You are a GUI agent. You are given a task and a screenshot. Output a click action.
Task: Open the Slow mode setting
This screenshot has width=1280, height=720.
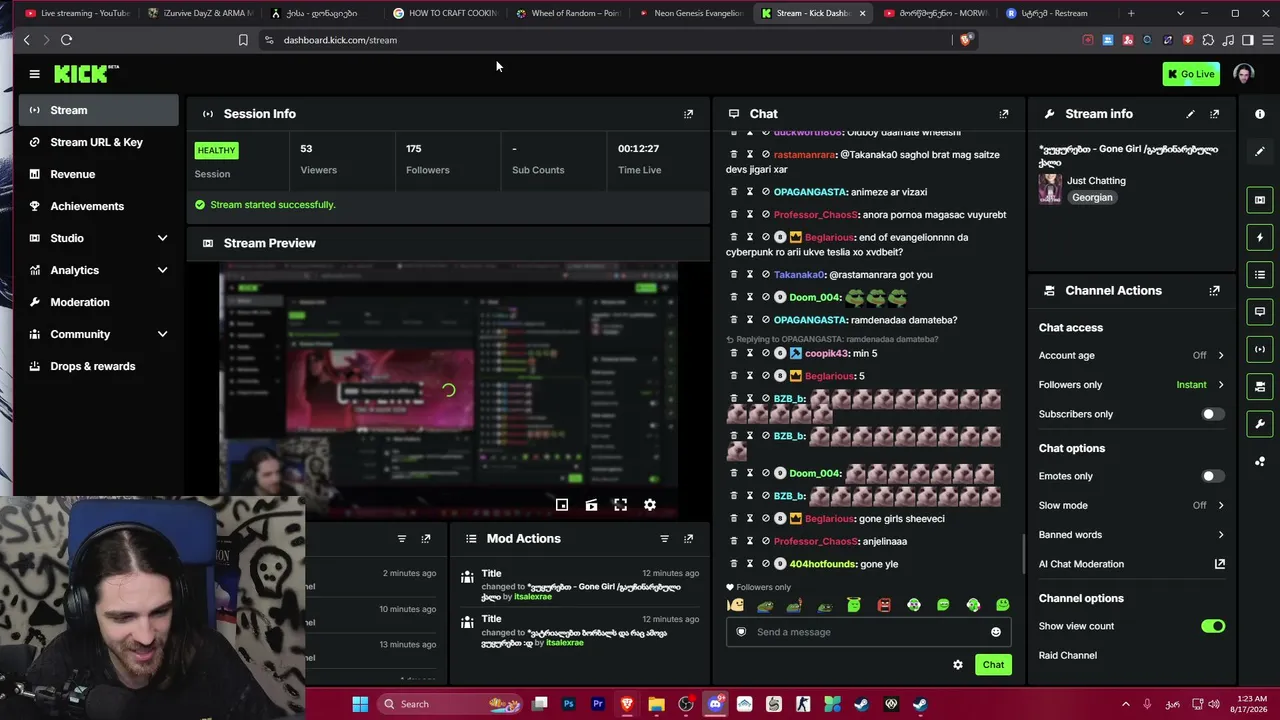(x=1131, y=506)
